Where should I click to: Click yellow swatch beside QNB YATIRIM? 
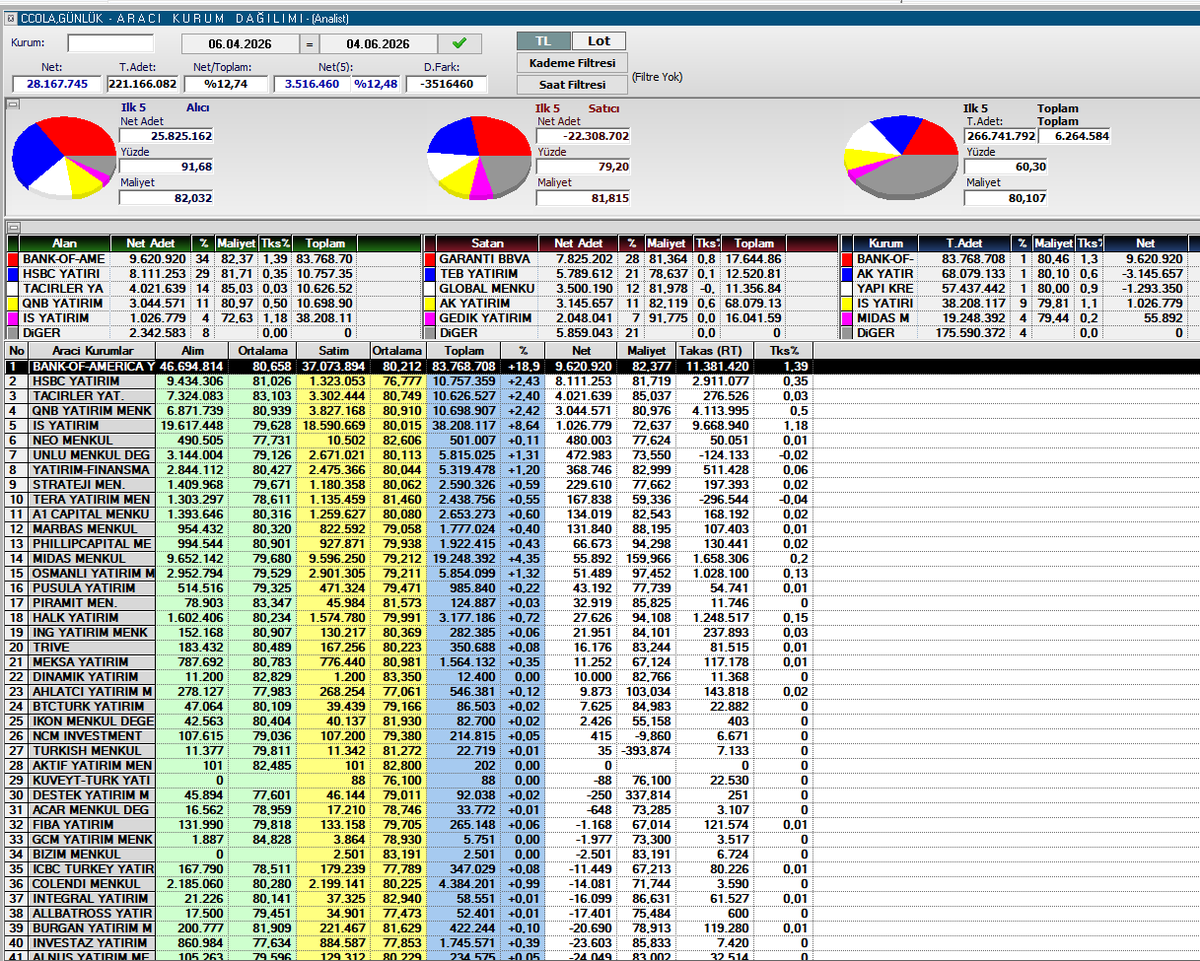tap(14, 303)
